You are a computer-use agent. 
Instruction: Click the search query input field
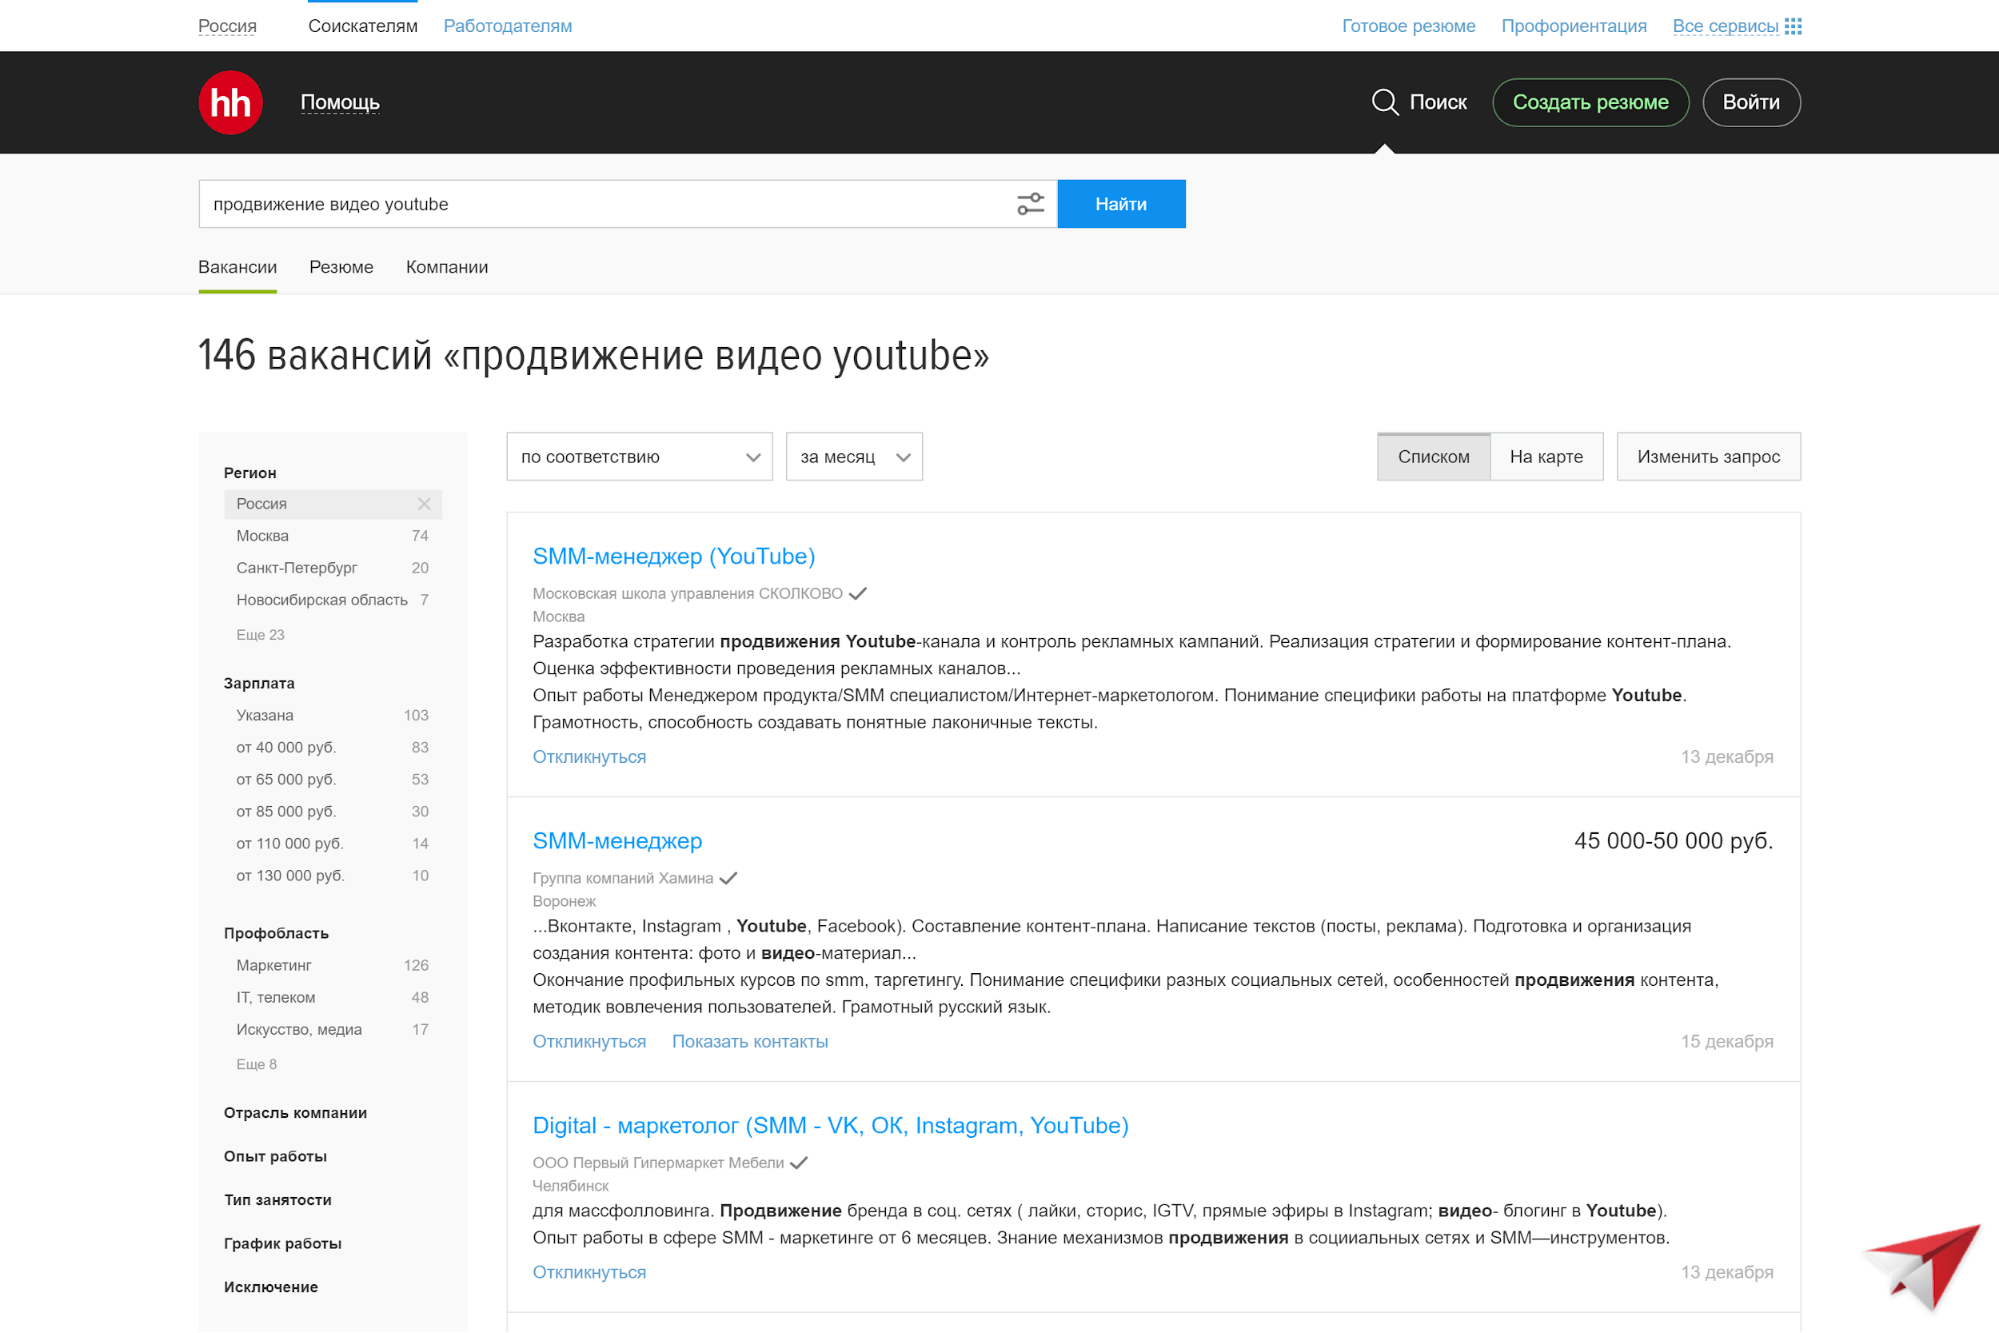click(x=600, y=204)
